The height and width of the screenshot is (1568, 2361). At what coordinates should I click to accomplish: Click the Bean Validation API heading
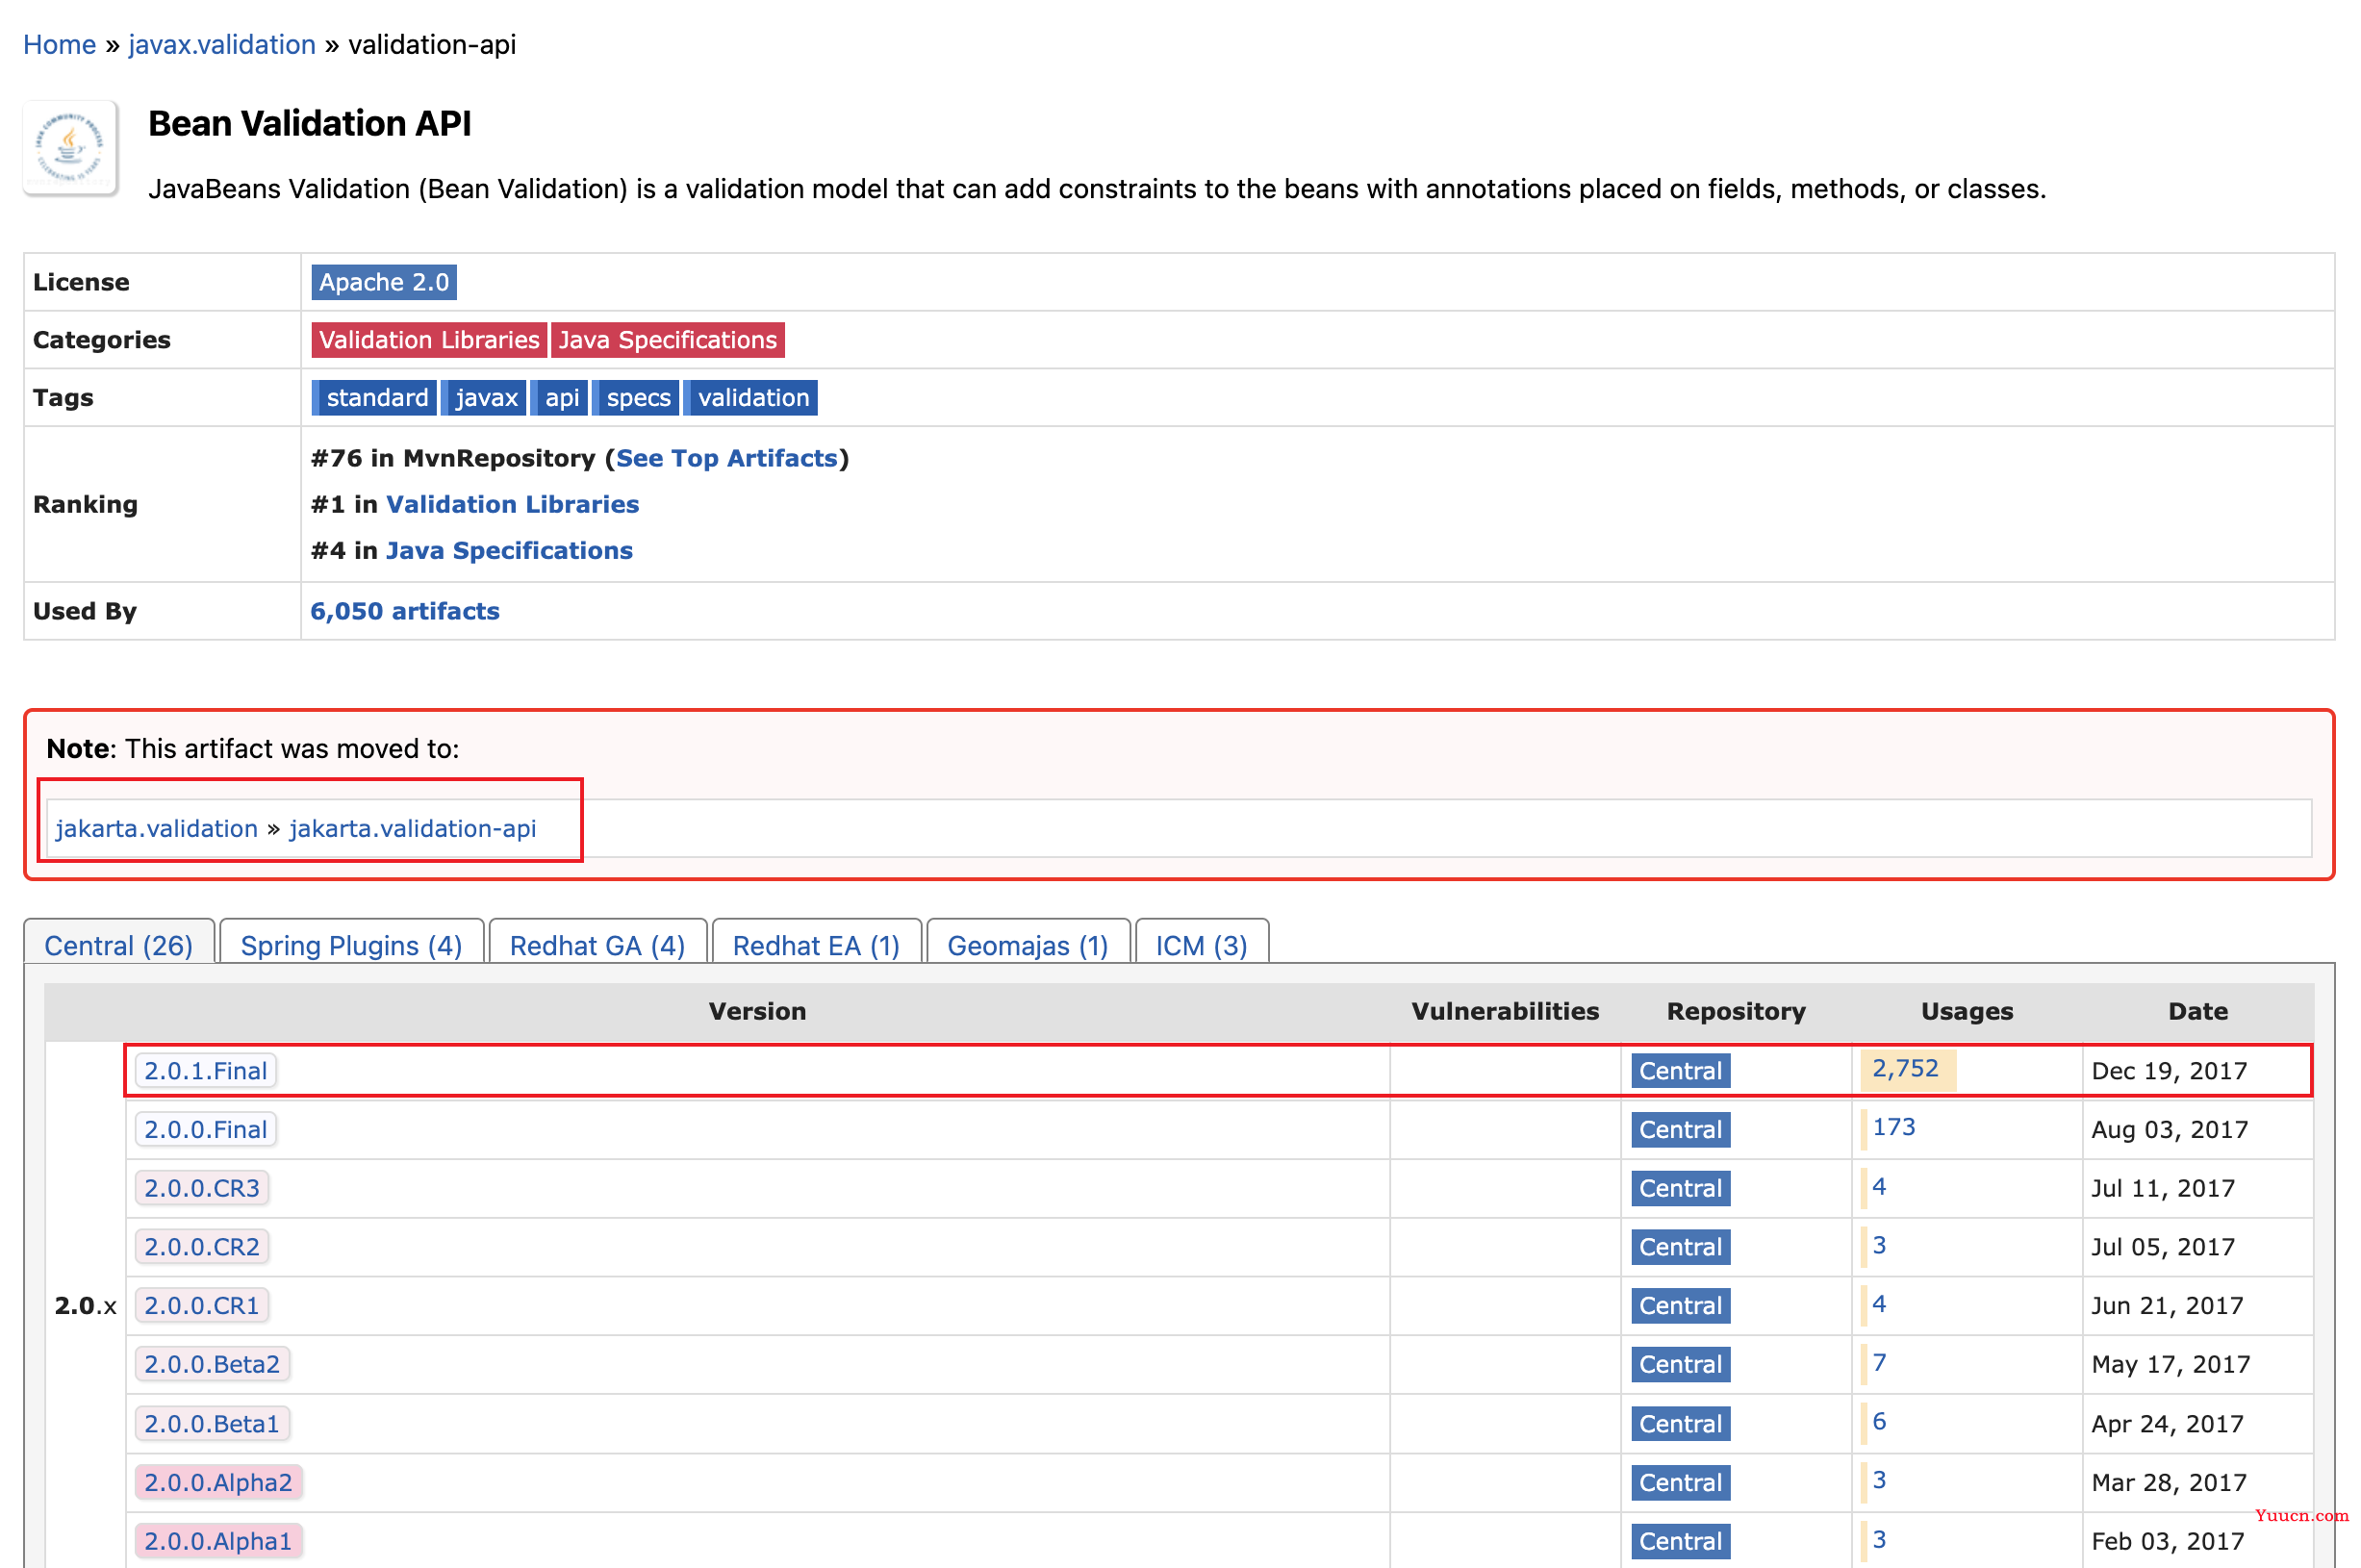(310, 124)
